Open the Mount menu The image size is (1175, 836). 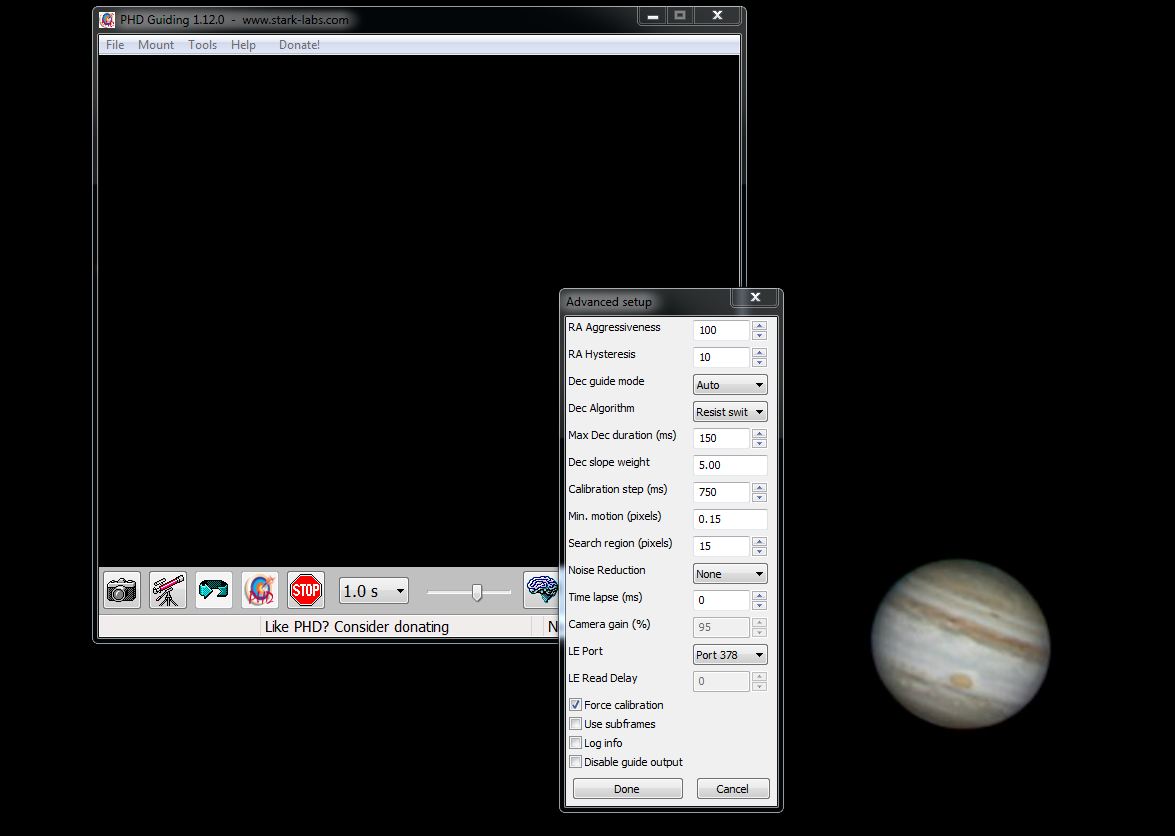[156, 45]
